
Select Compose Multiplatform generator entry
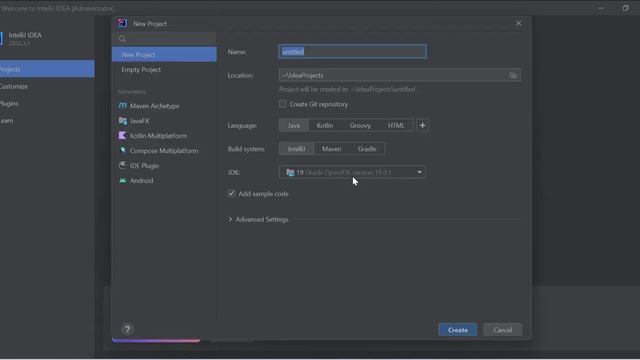164,151
